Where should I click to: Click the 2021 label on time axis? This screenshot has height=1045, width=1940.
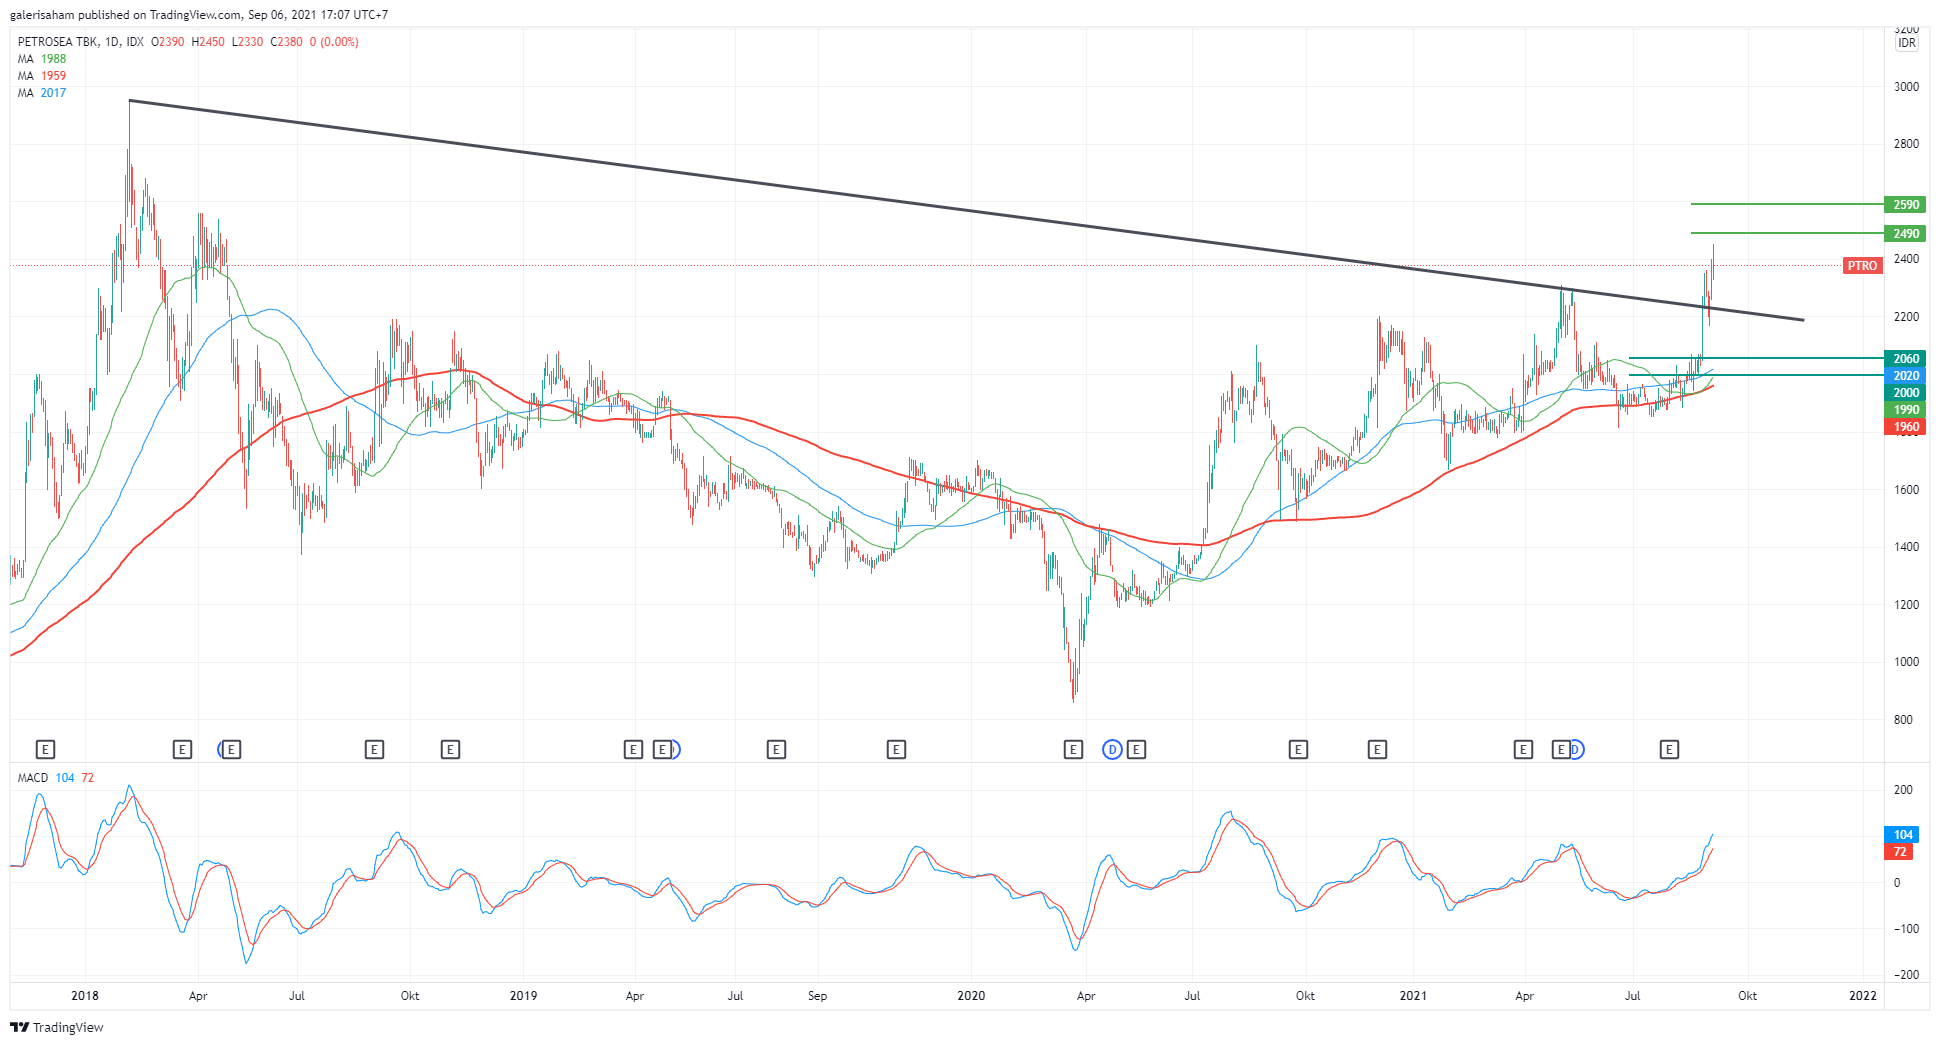(1413, 995)
